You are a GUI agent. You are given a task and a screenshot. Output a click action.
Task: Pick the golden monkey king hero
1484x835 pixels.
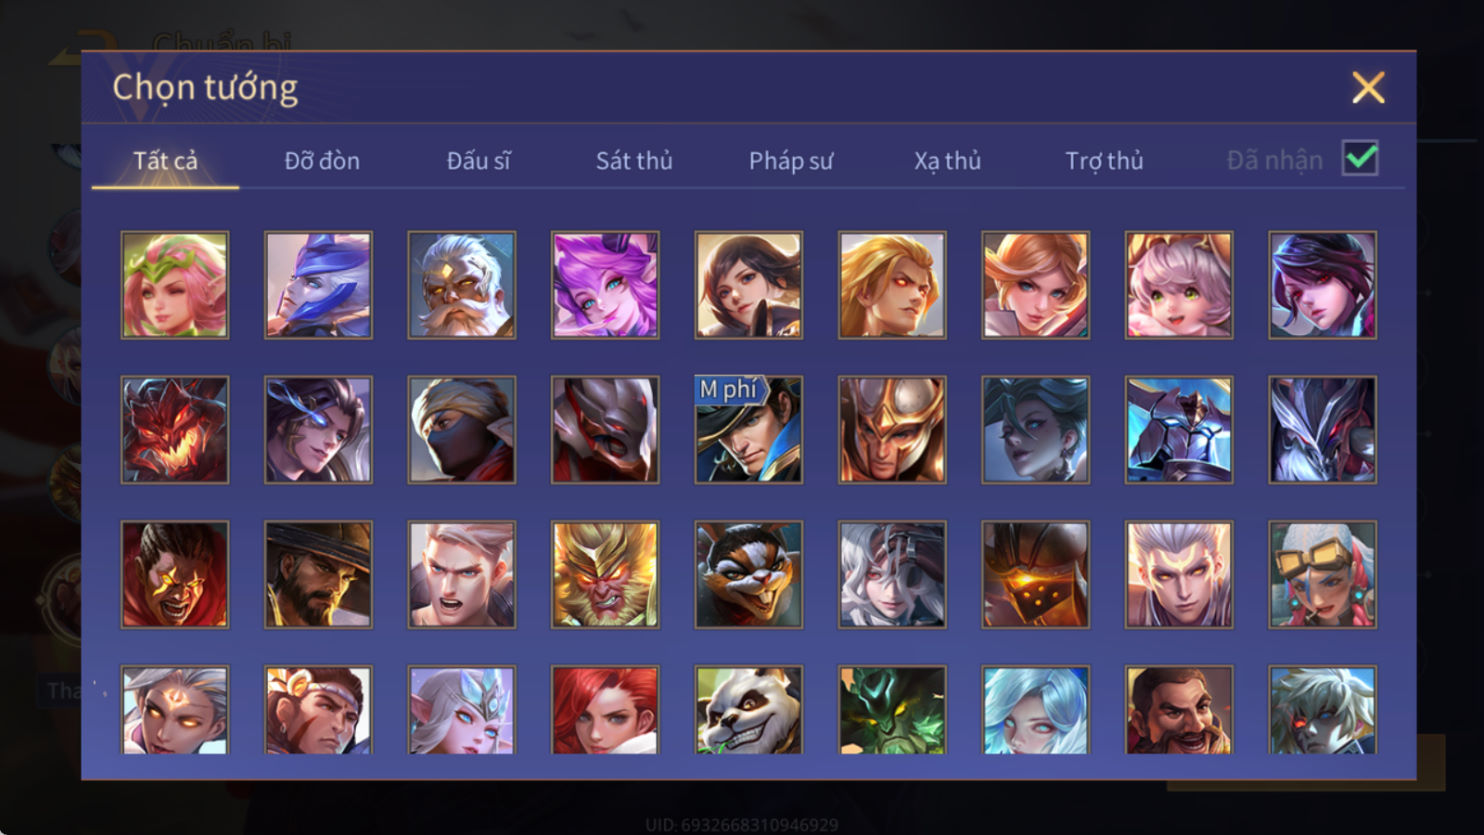coord(605,574)
